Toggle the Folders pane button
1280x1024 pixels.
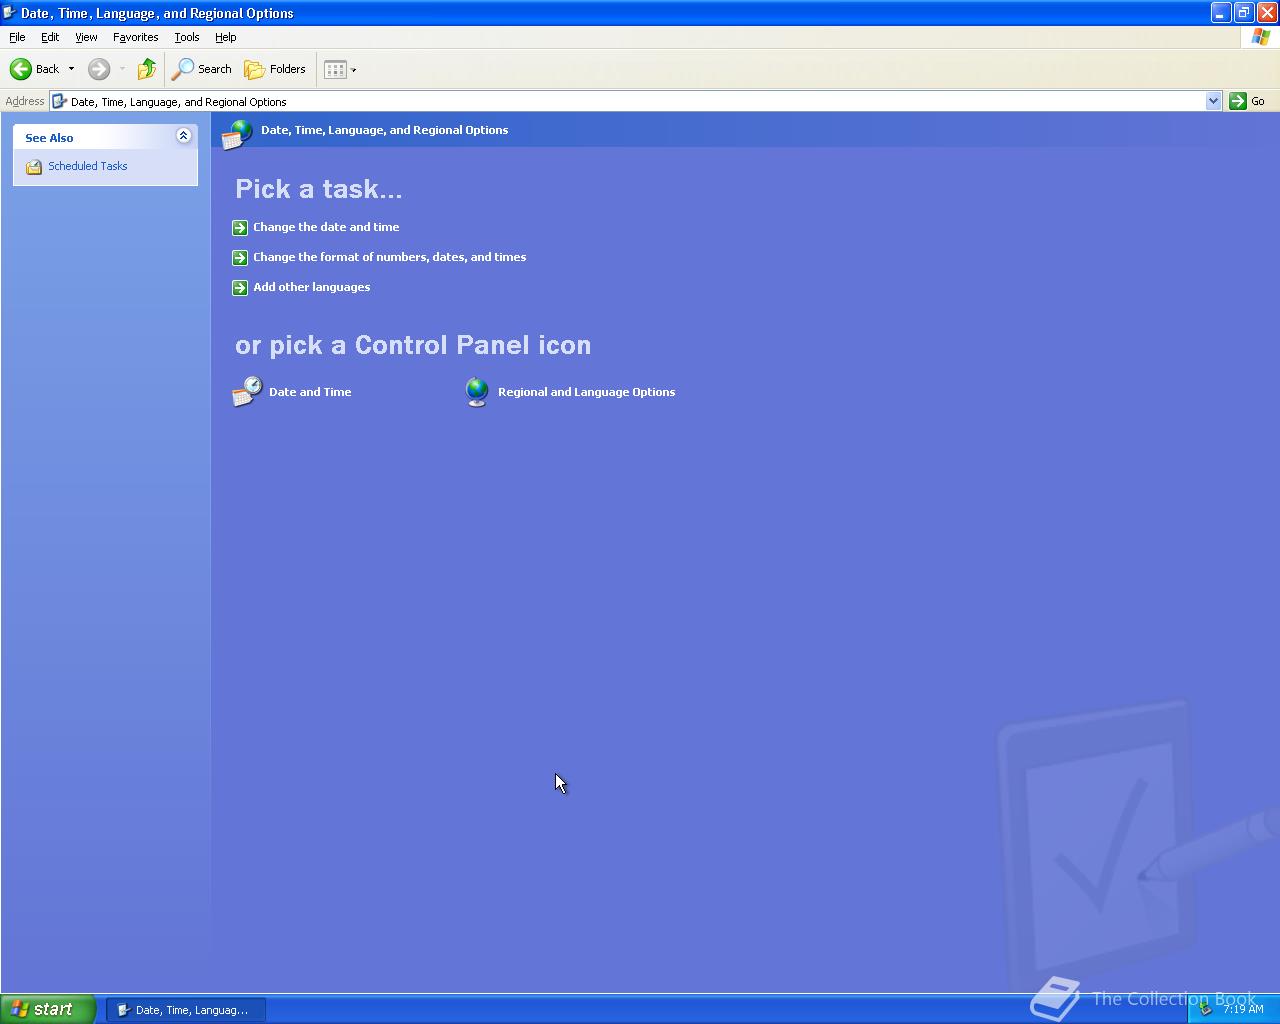275,69
